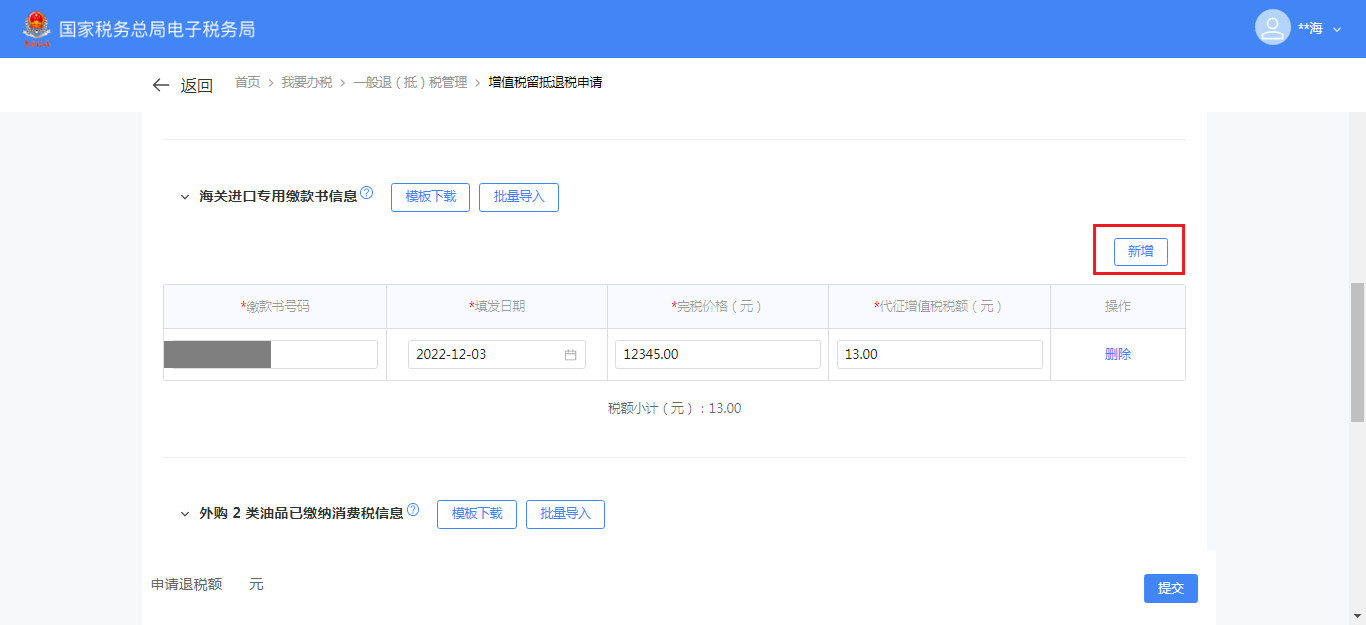This screenshot has height=625, width=1366.
Task: Go to 首页 breadcrumb
Action: pos(247,82)
